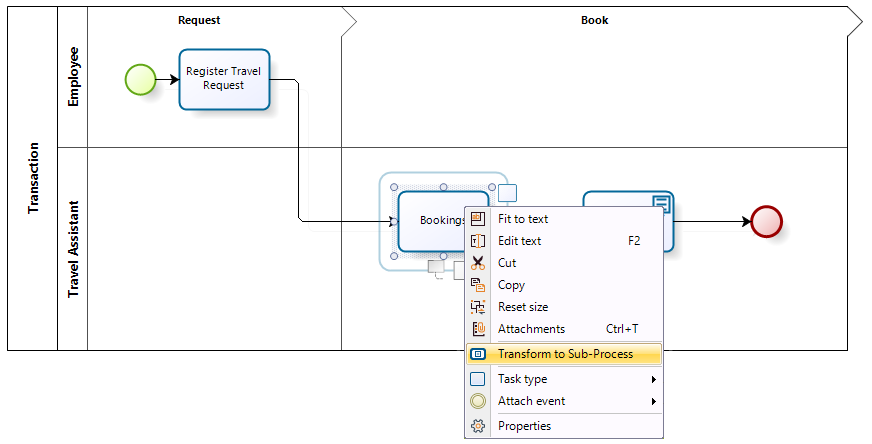Click the Transform to Sub-Process icon
The height and width of the screenshot is (444, 872).
(478, 354)
